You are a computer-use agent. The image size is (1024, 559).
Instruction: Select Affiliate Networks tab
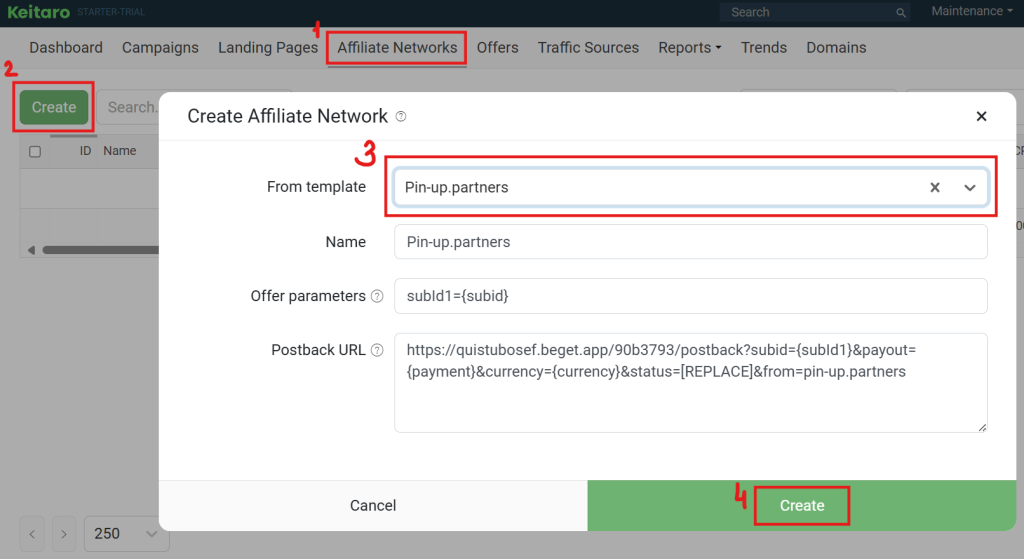point(397,48)
